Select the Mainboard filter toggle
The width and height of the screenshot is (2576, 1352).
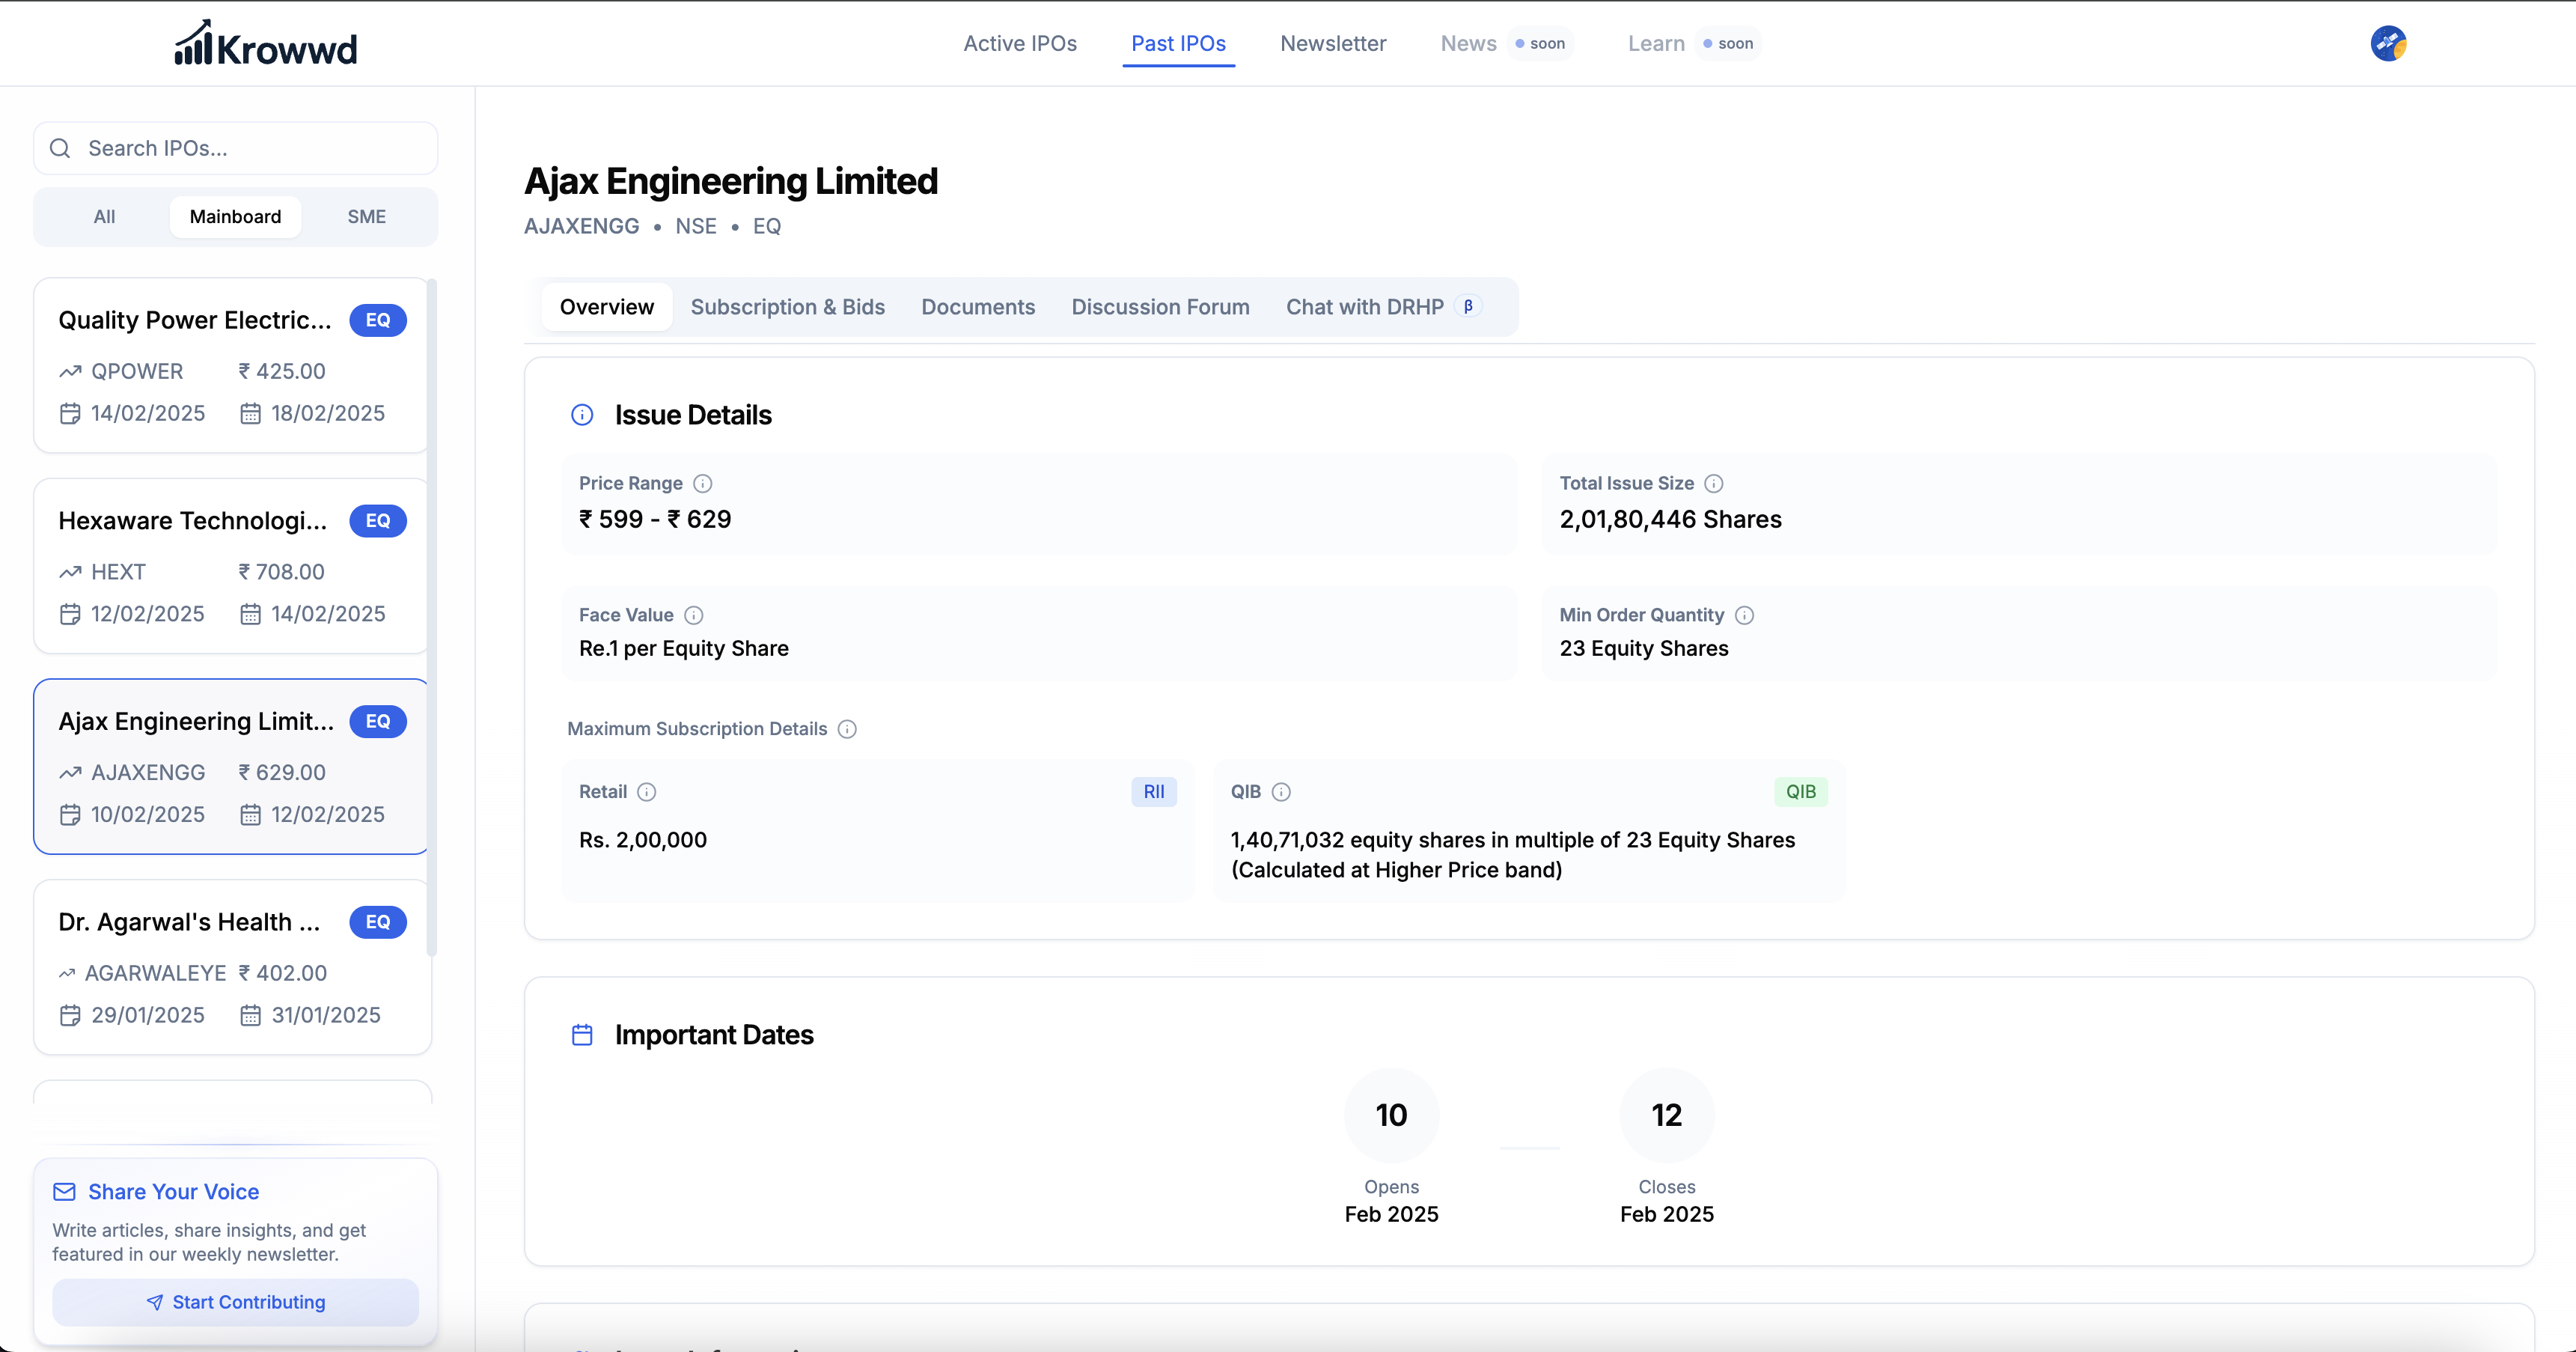235,217
